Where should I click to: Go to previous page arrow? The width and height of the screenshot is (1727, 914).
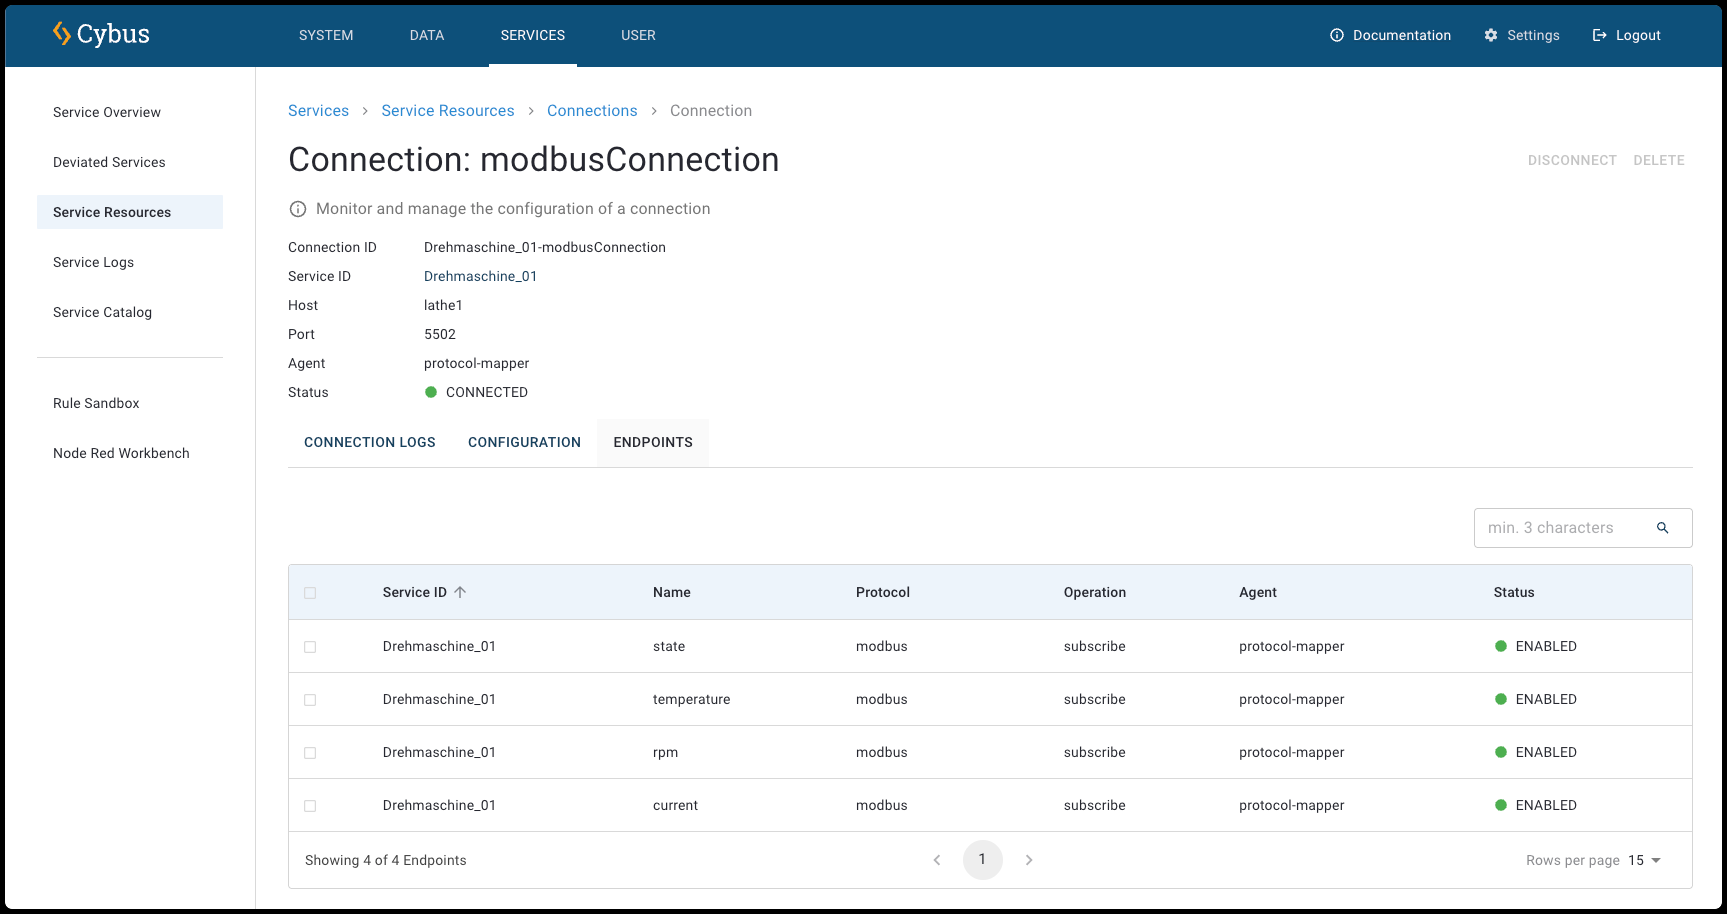pyautogui.click(x=937, y=860)
